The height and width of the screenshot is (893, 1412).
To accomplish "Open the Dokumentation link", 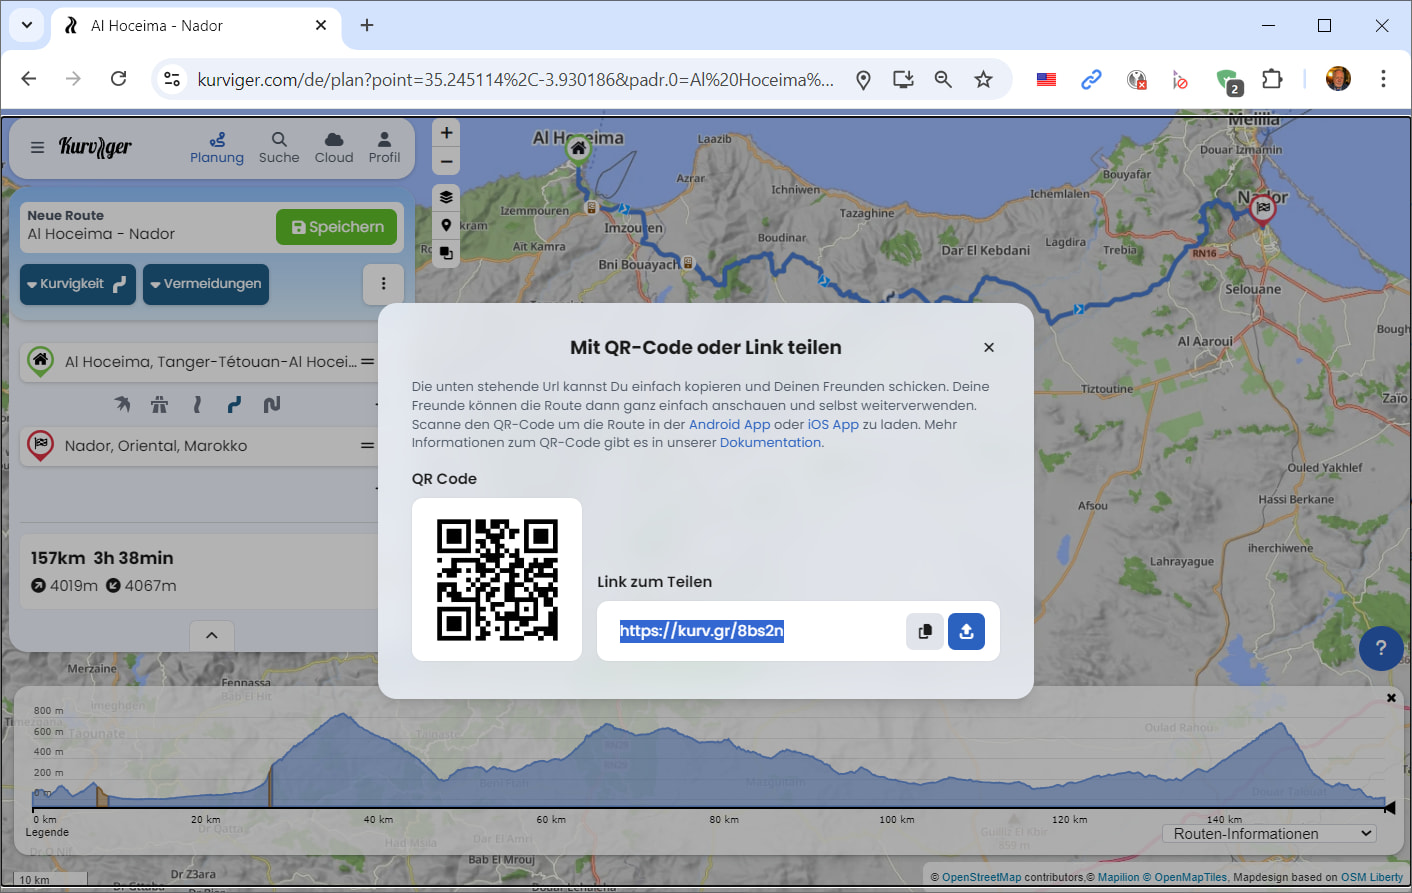I will pos(770,443).
